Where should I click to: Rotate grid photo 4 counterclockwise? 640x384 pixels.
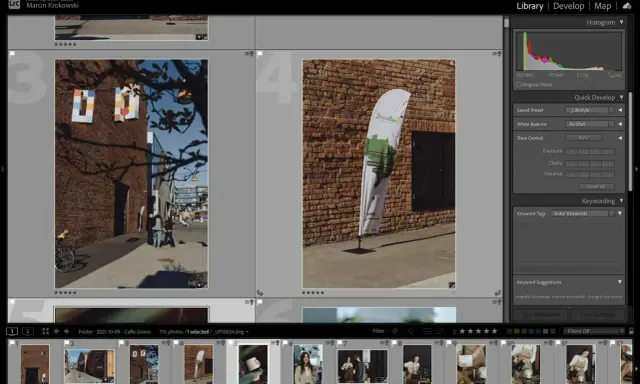click(260, 293)
